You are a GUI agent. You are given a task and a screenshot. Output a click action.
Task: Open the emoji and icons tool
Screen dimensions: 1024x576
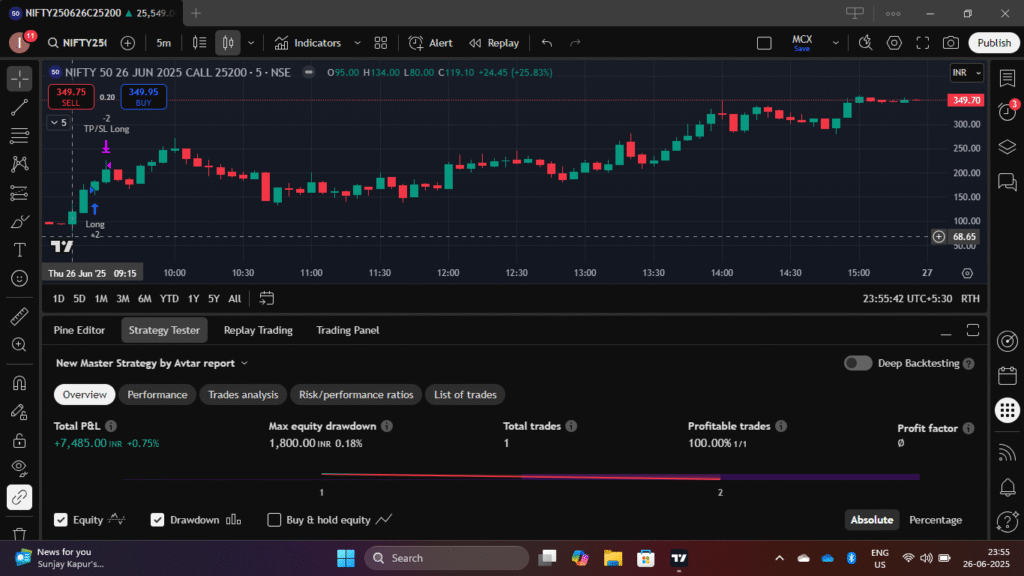point(20,279)
